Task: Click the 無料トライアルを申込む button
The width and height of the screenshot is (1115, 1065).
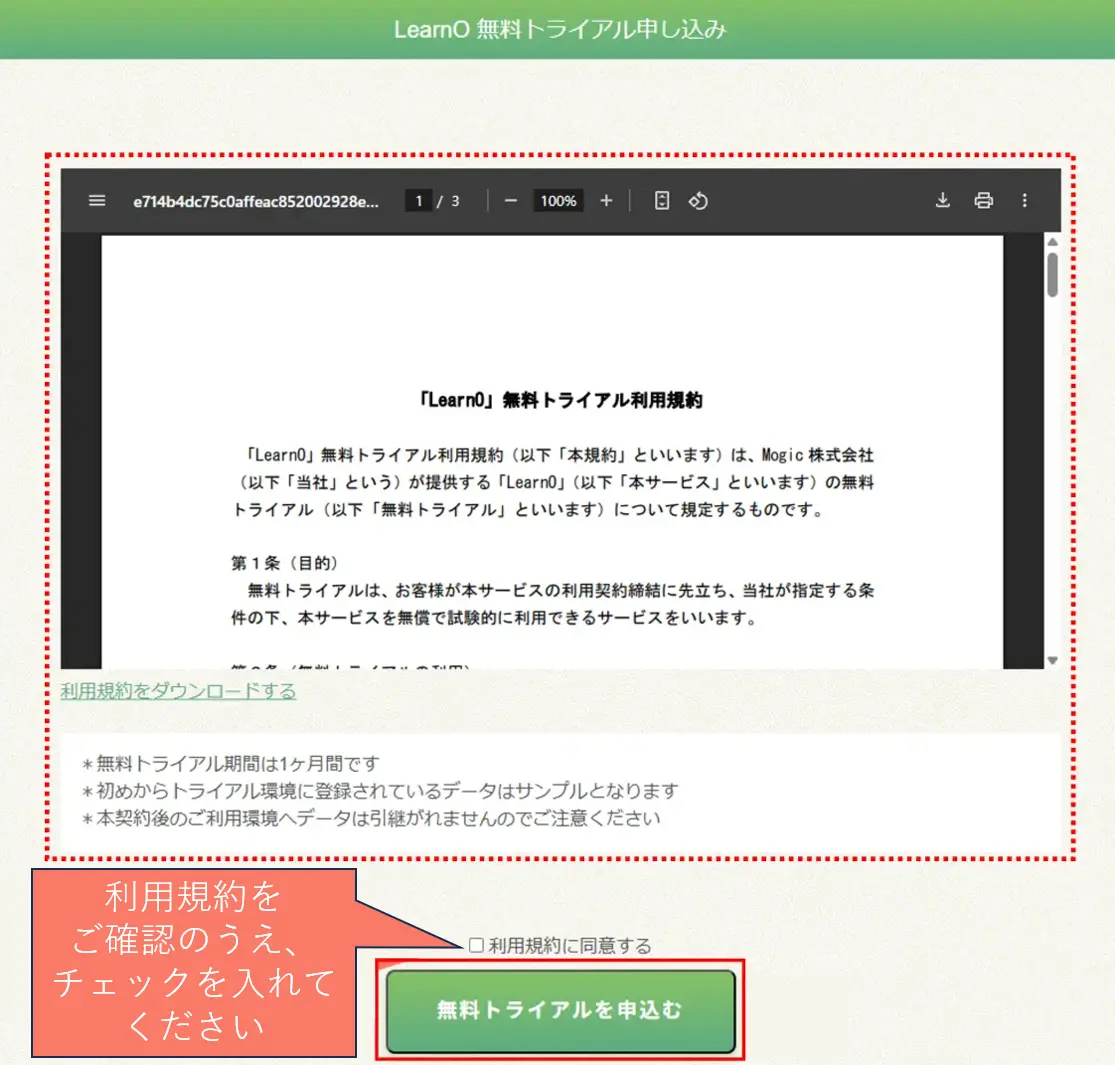Action: [x=560, y=1010]
